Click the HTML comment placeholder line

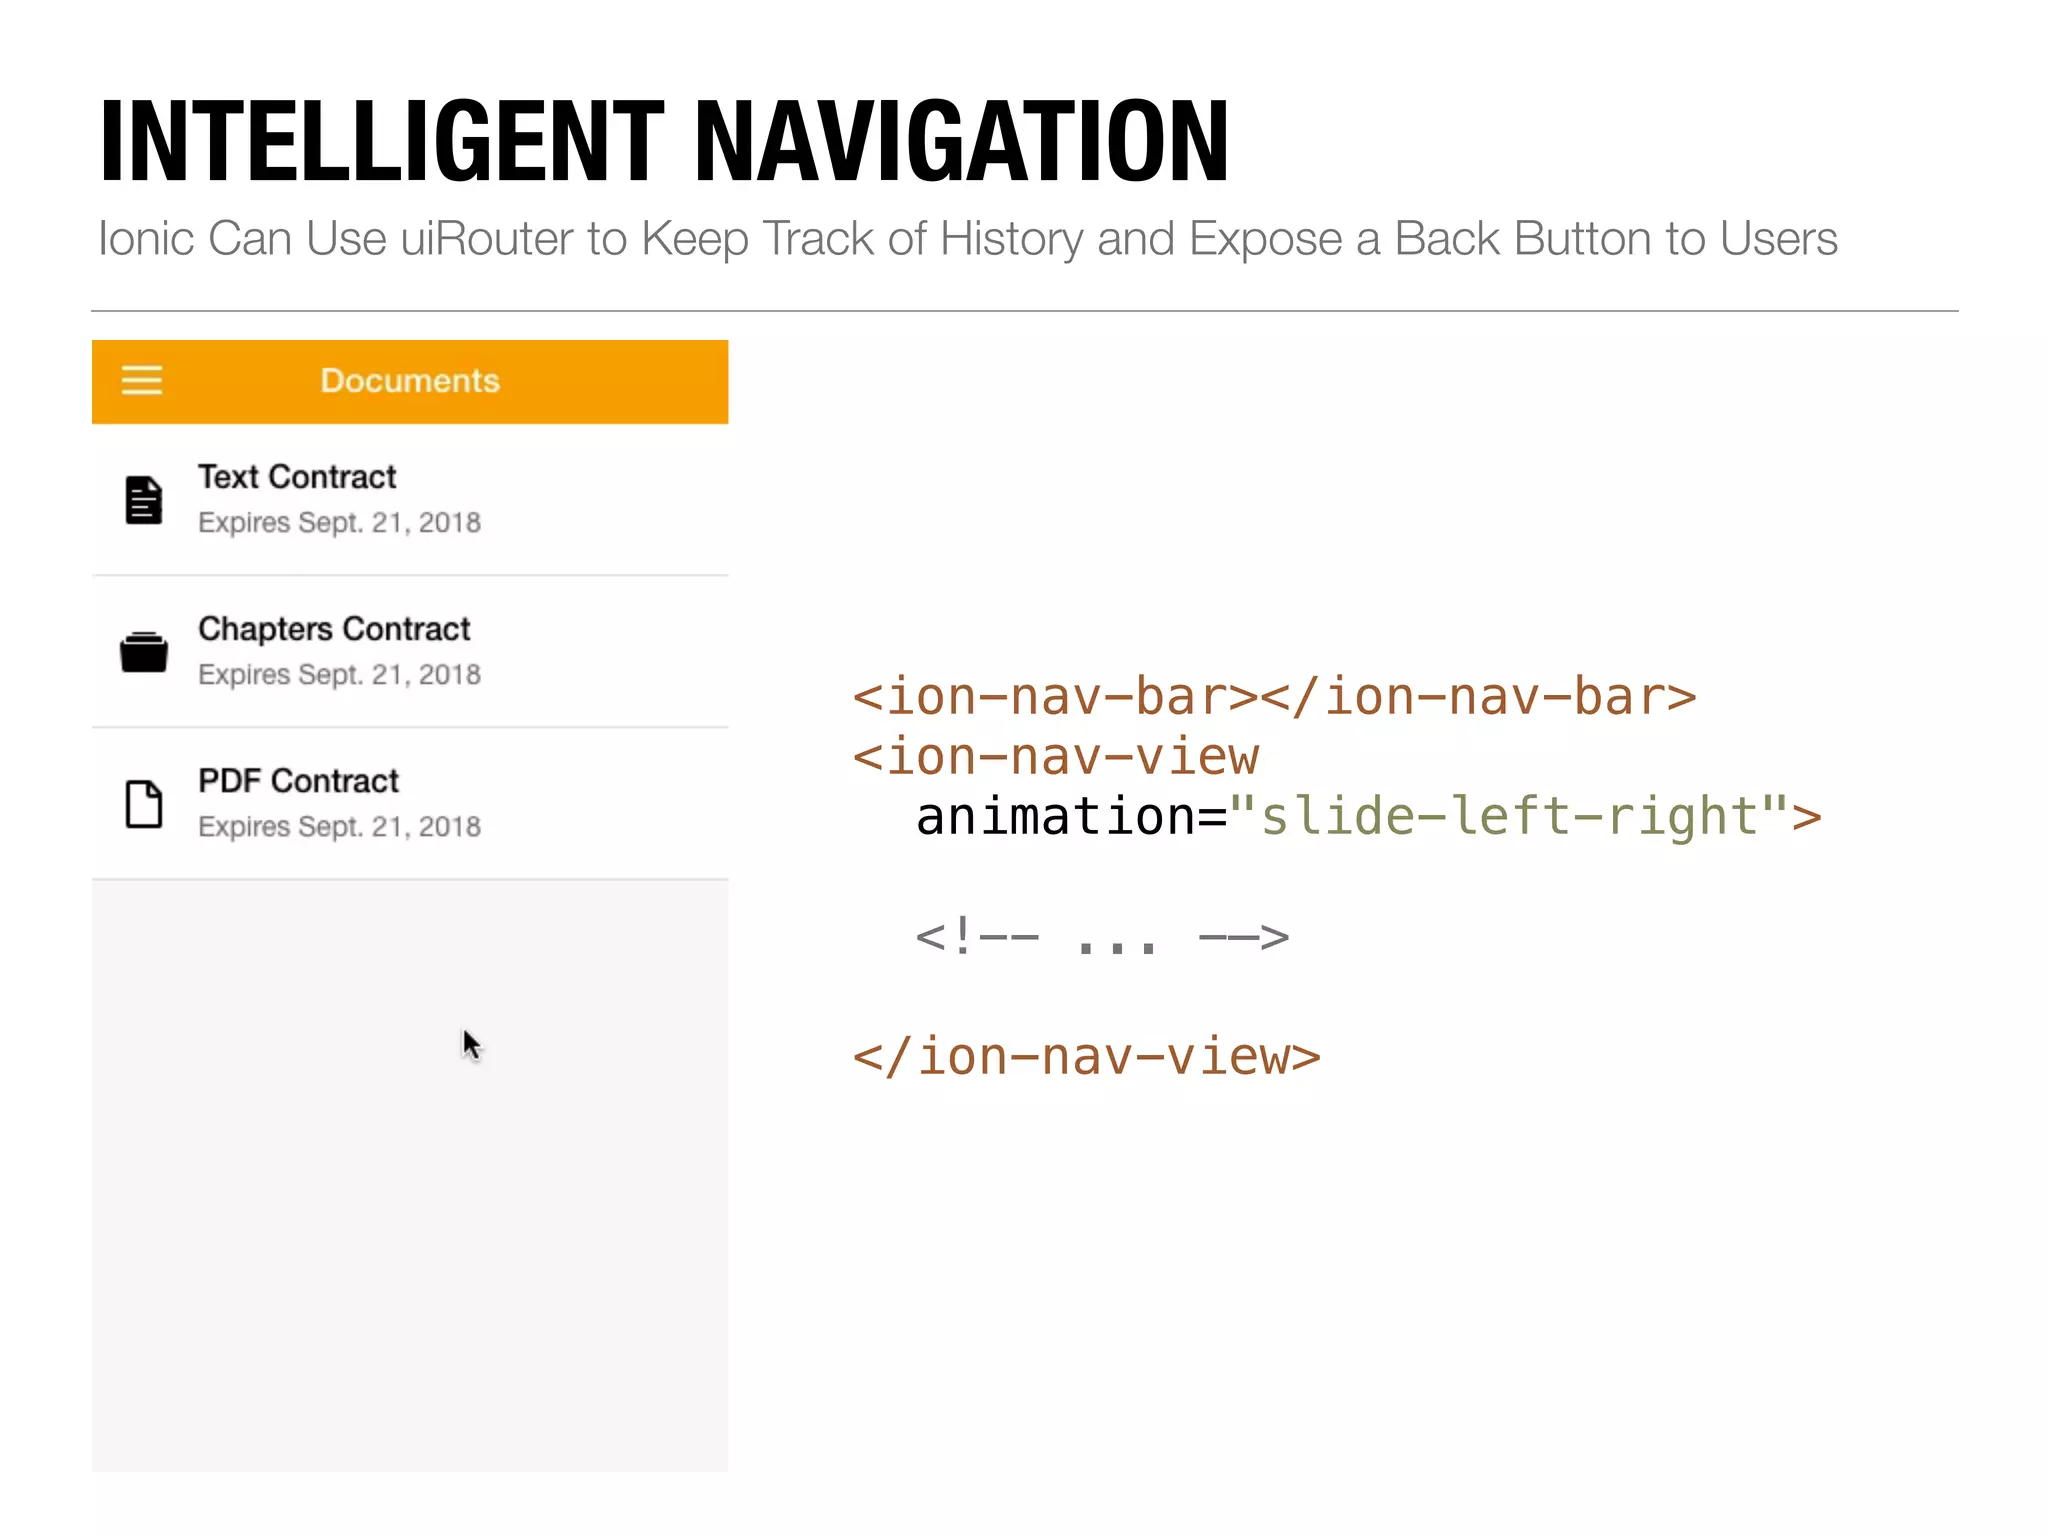[1102, 937]
